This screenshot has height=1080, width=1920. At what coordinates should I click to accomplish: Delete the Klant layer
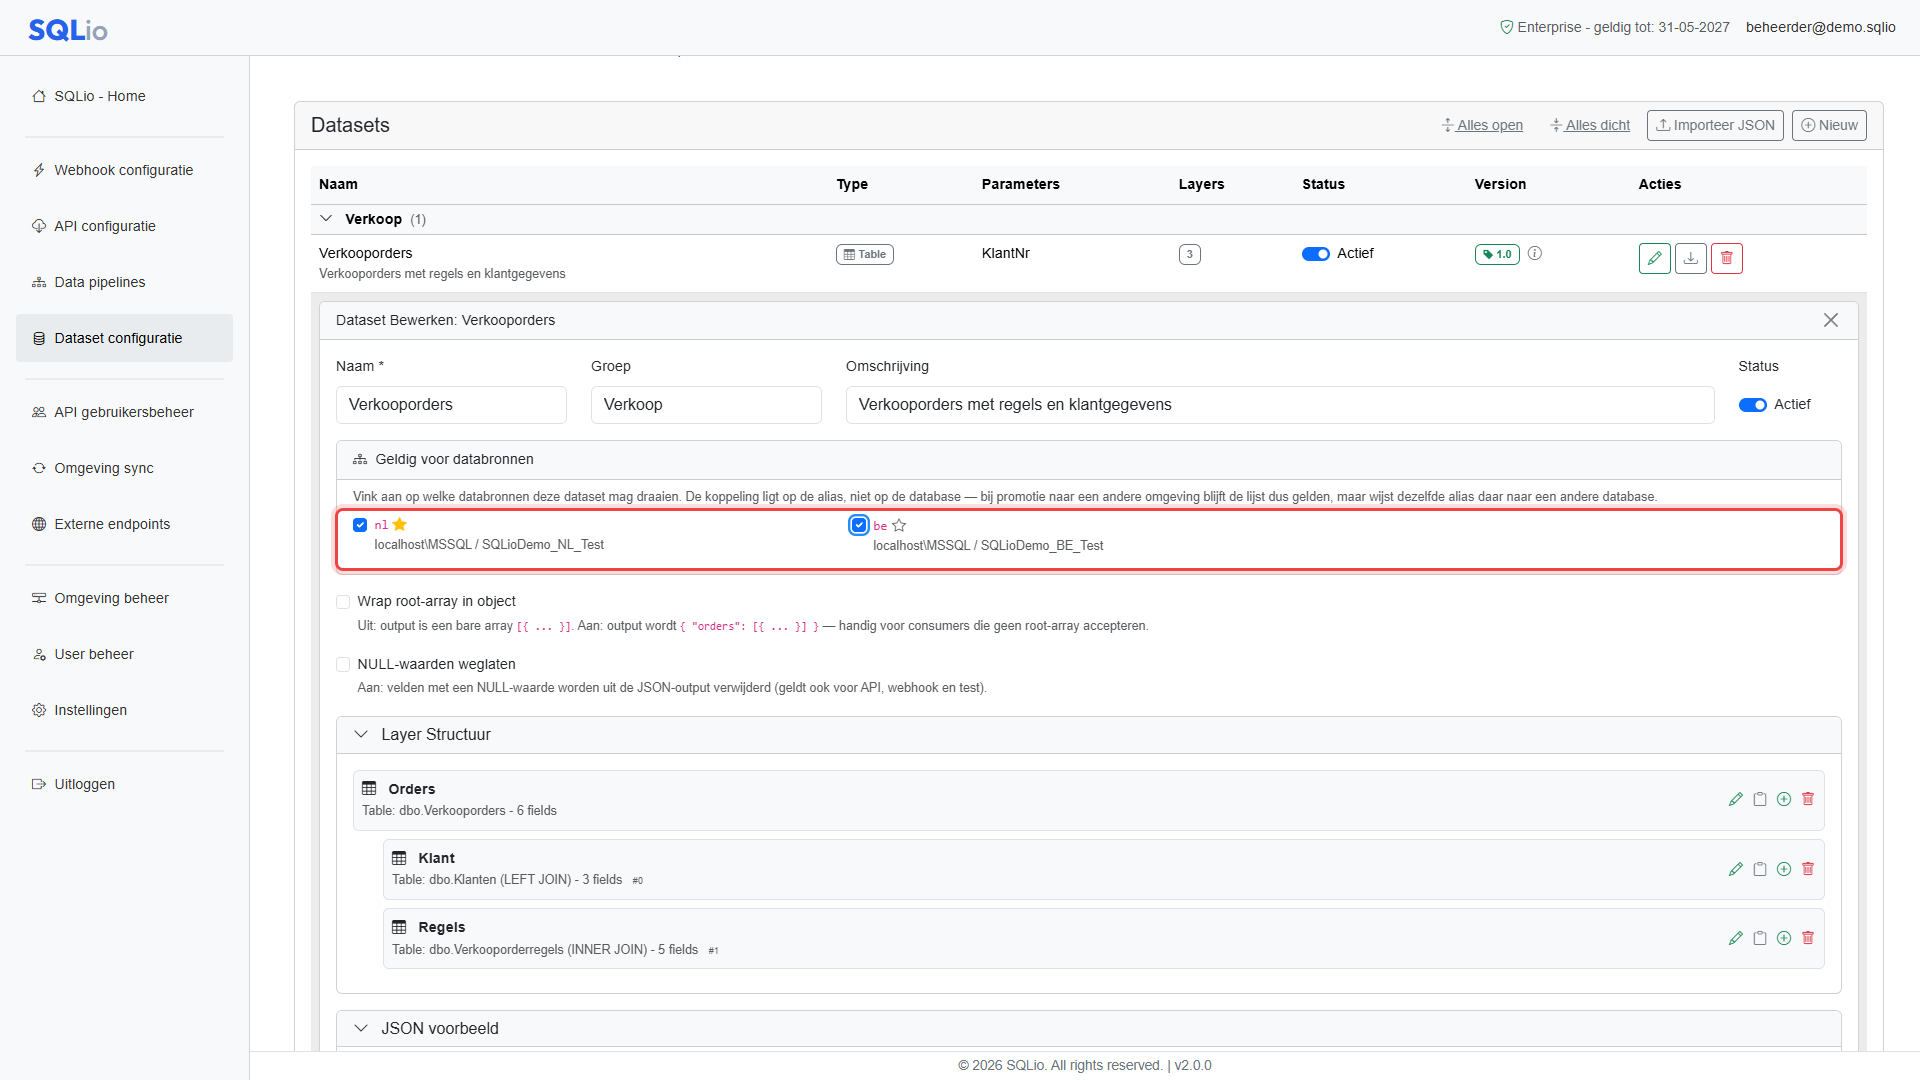point(1808,869)
